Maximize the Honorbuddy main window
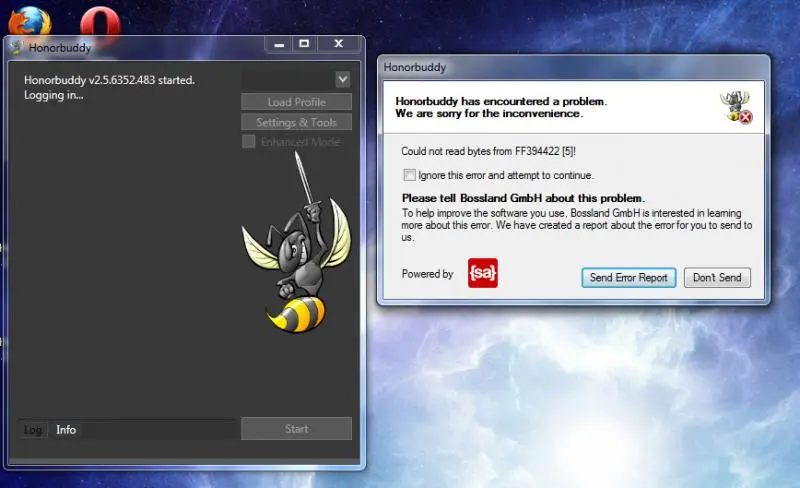The width and height of the screenshot is (800, 488). pos(304,44)
